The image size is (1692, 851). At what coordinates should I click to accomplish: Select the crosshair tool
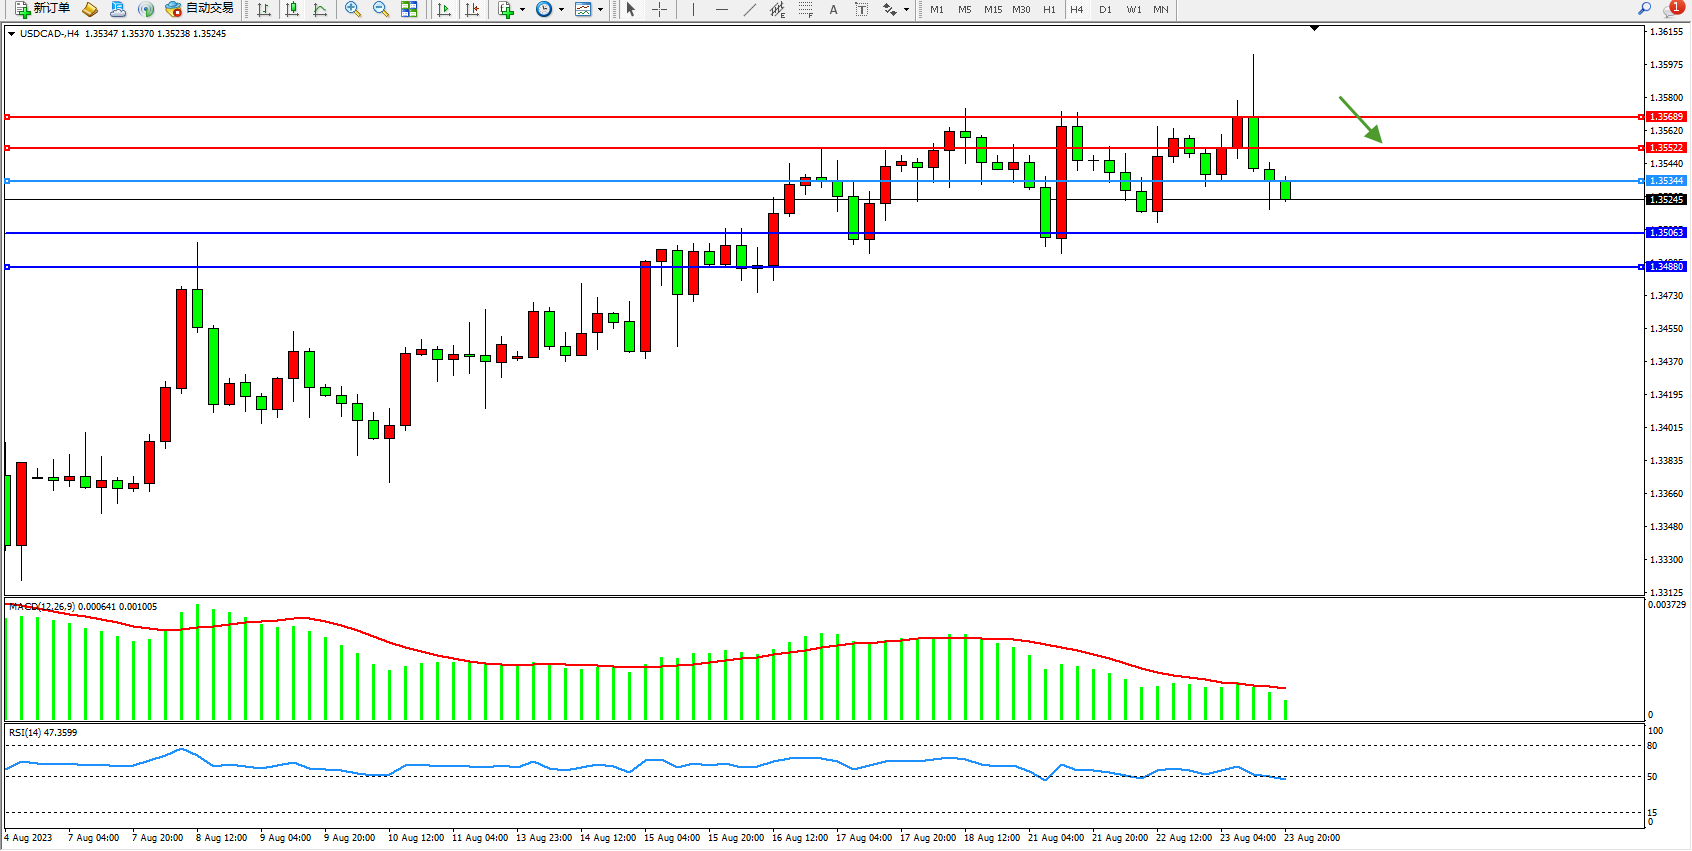point(660,9)
